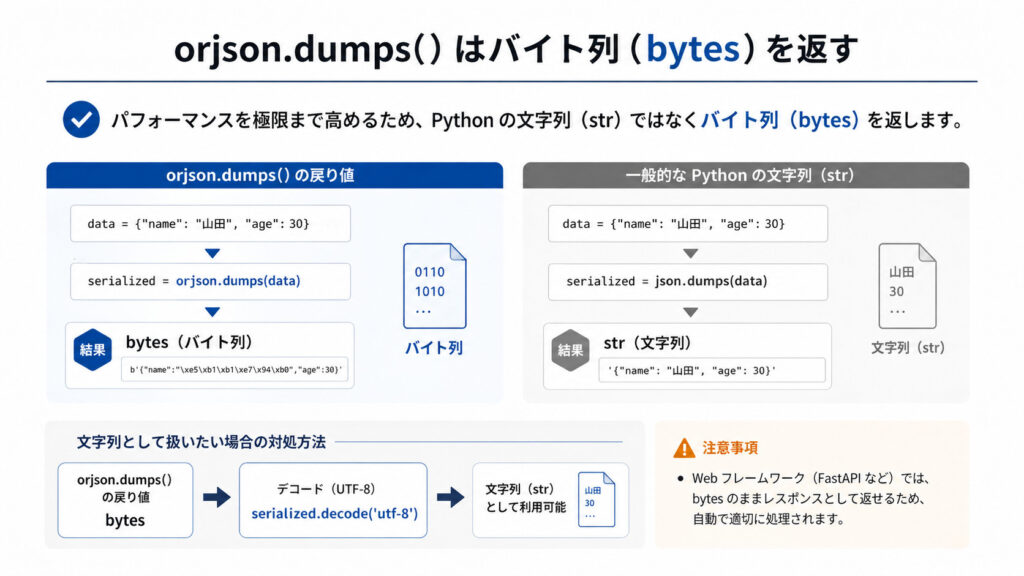Click the gray 山田 30 document icon
This screenshot has width=1024, height=576.
pos(907,285)
